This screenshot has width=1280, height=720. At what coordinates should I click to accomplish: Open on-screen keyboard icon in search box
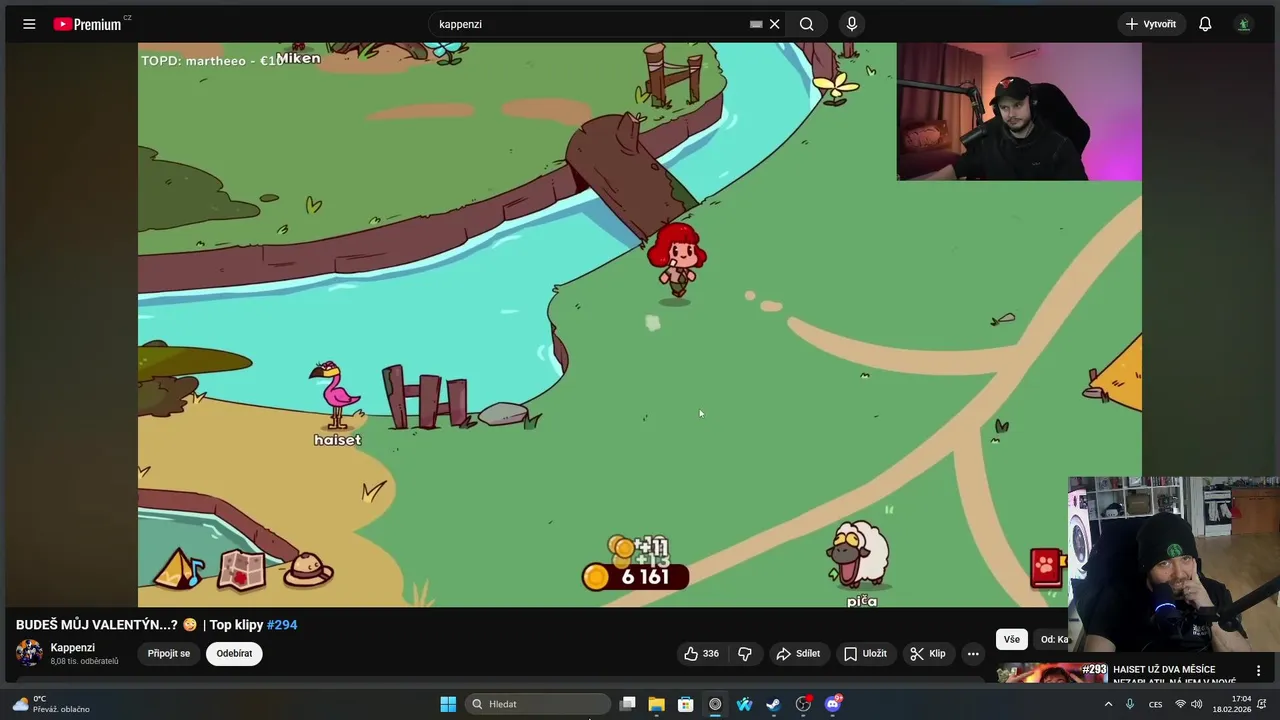(756, 24)
